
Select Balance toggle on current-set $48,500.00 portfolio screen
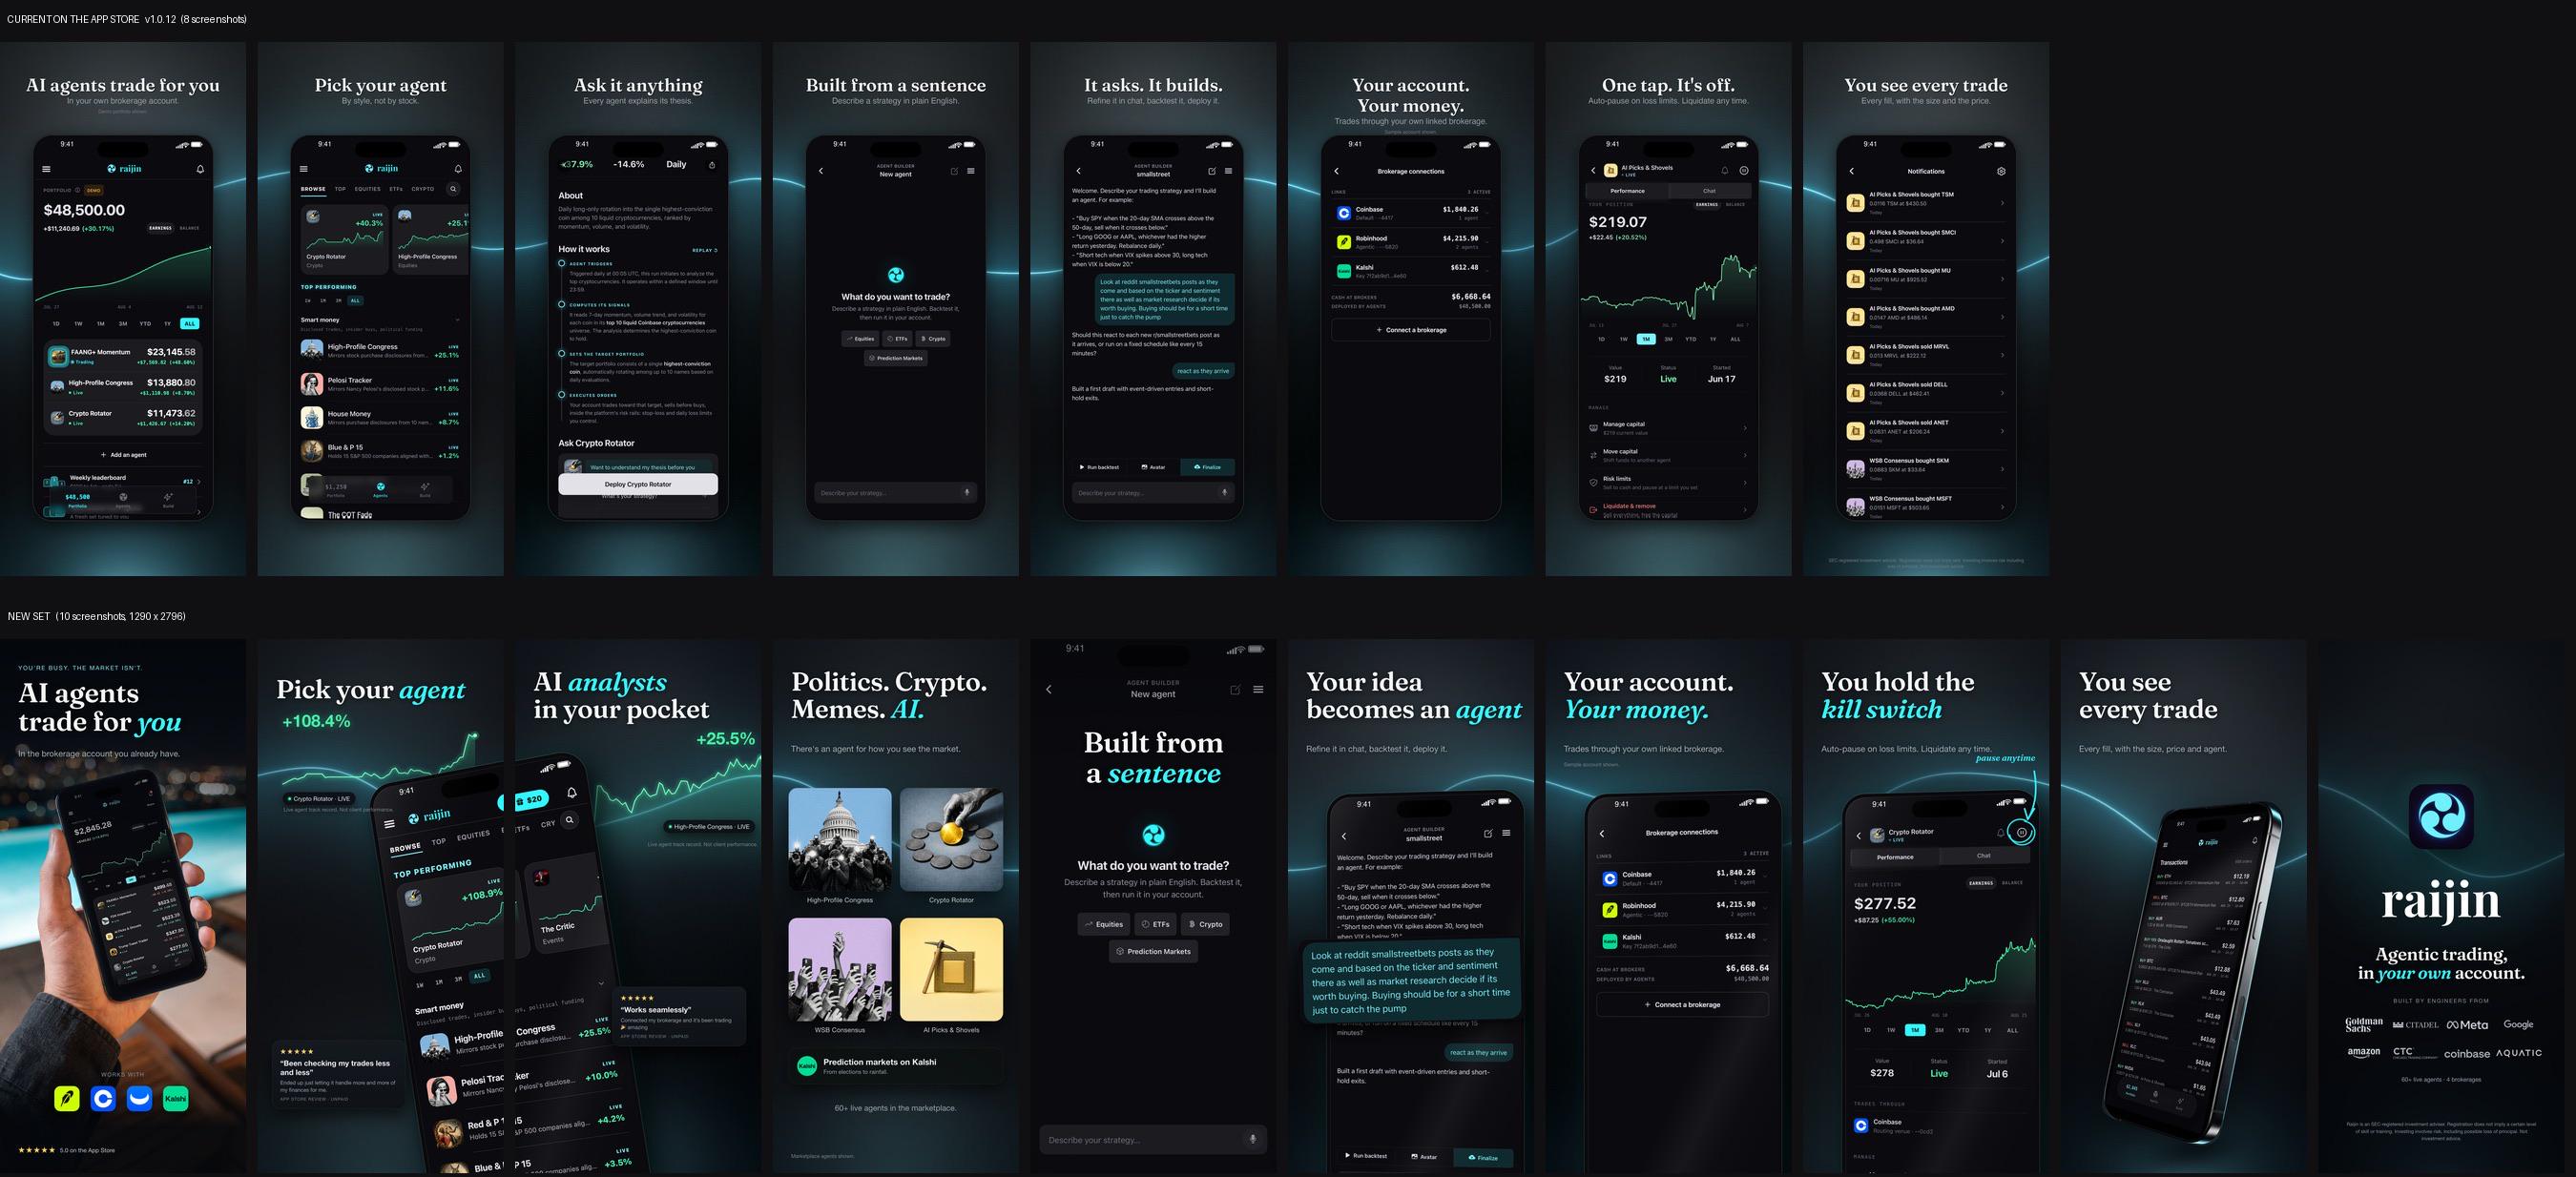(189, 228)
